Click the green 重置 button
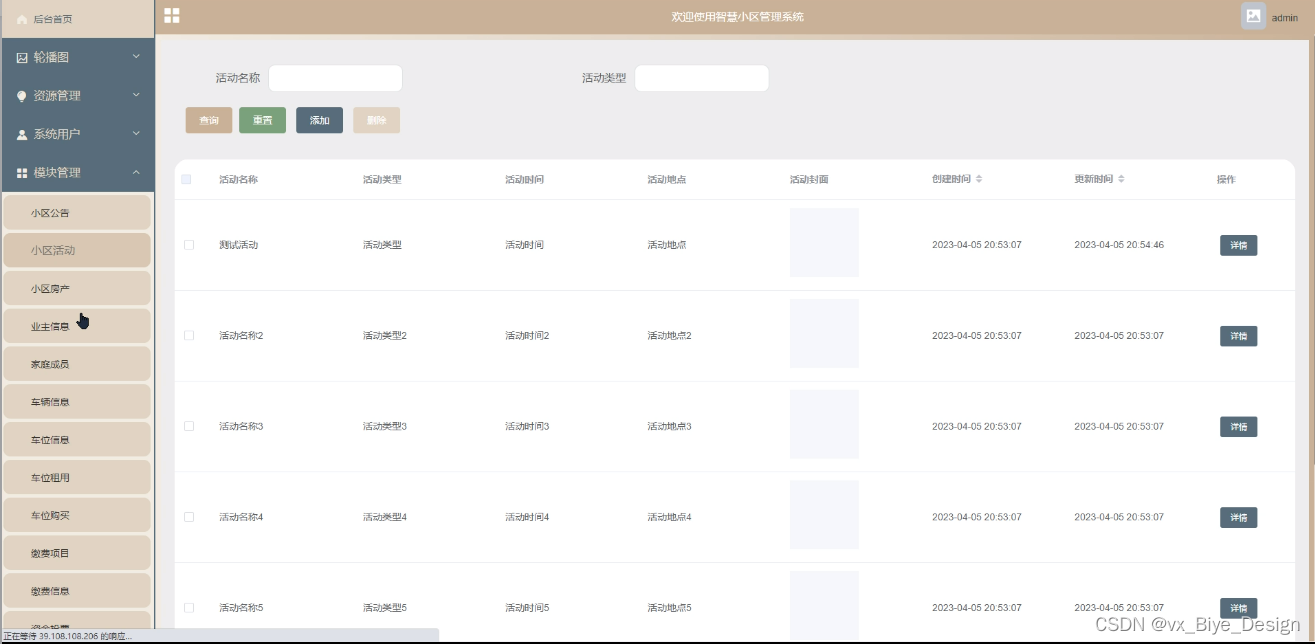 tap(262, 120)
